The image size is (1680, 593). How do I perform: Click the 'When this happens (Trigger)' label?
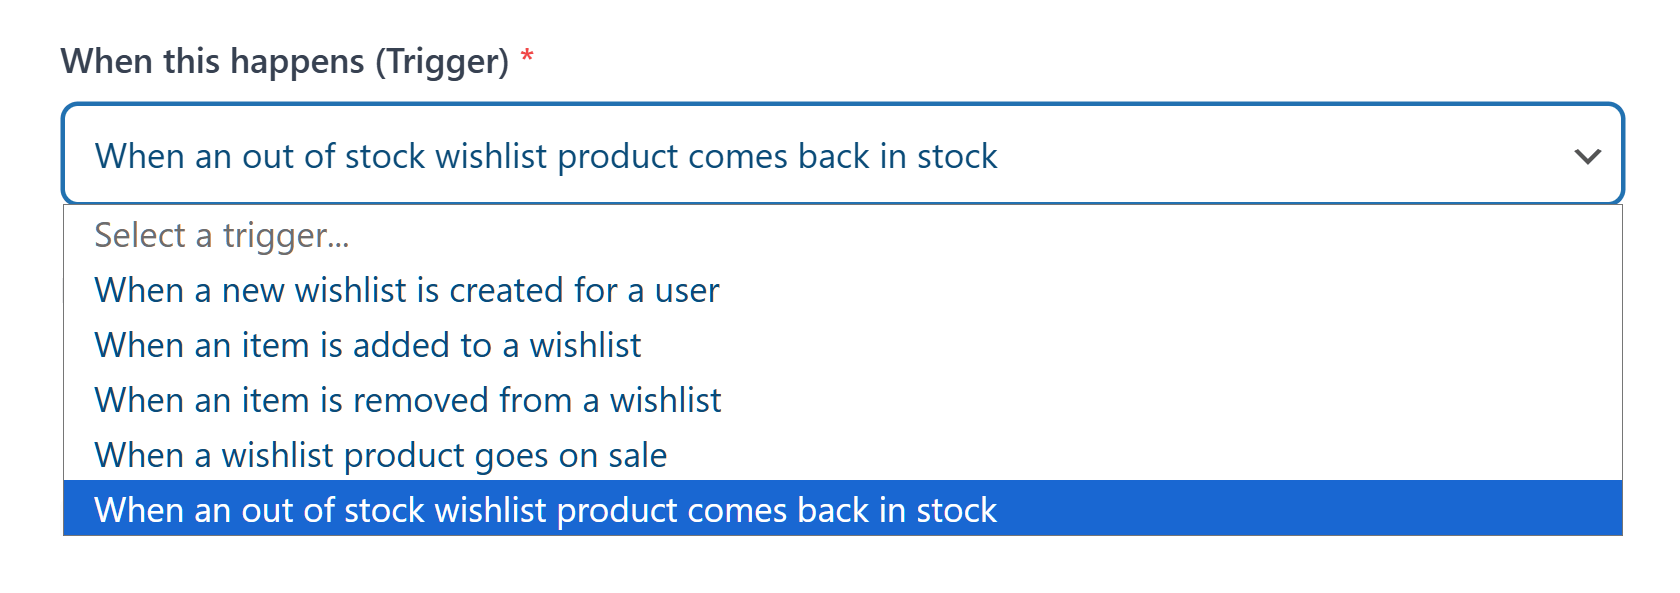click(284, 61)
